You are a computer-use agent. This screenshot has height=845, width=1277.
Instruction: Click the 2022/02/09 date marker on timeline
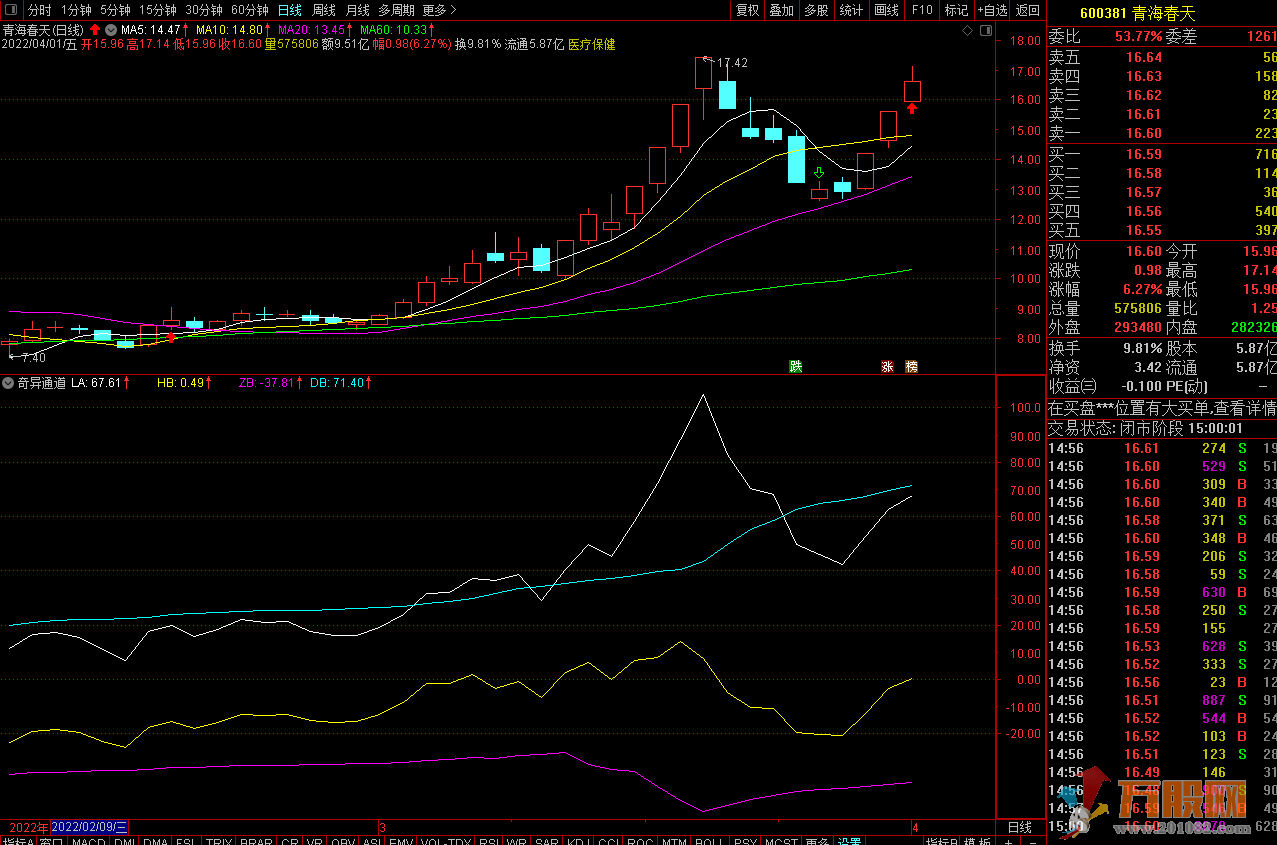pos(90,827)
